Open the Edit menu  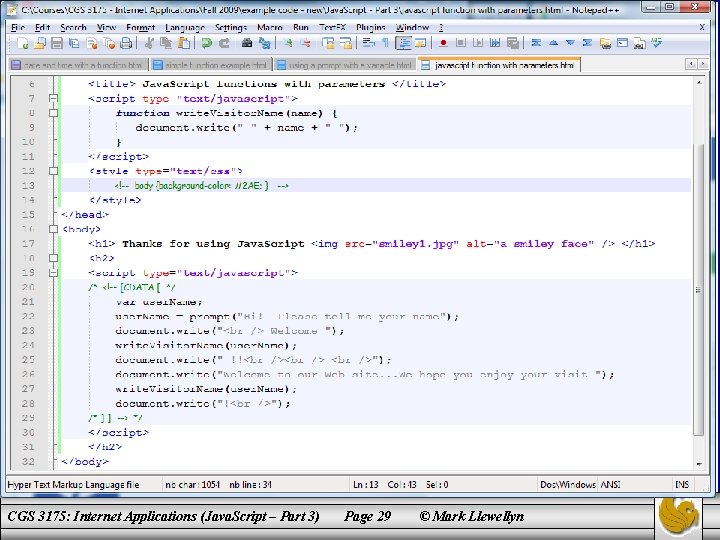click(x=42, y=28)
